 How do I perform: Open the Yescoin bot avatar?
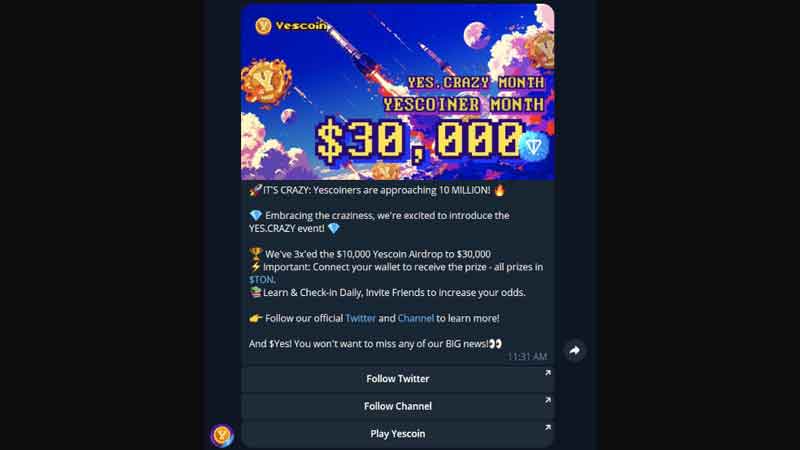[x=222, y=435]
